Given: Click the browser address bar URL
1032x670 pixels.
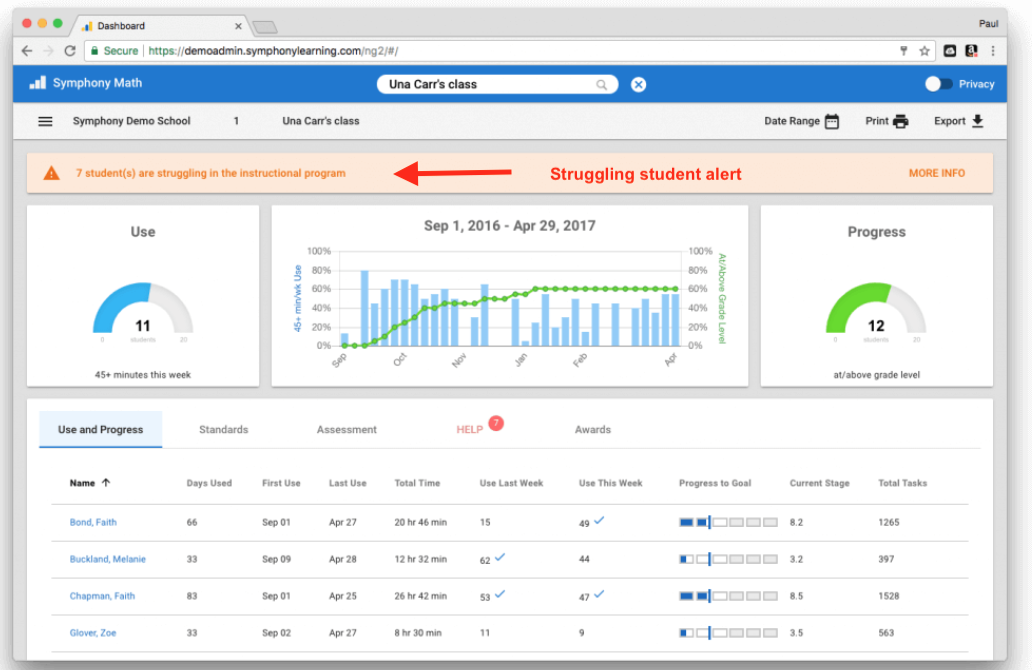Looking at the screenshot, I should [x=273, y=51].
